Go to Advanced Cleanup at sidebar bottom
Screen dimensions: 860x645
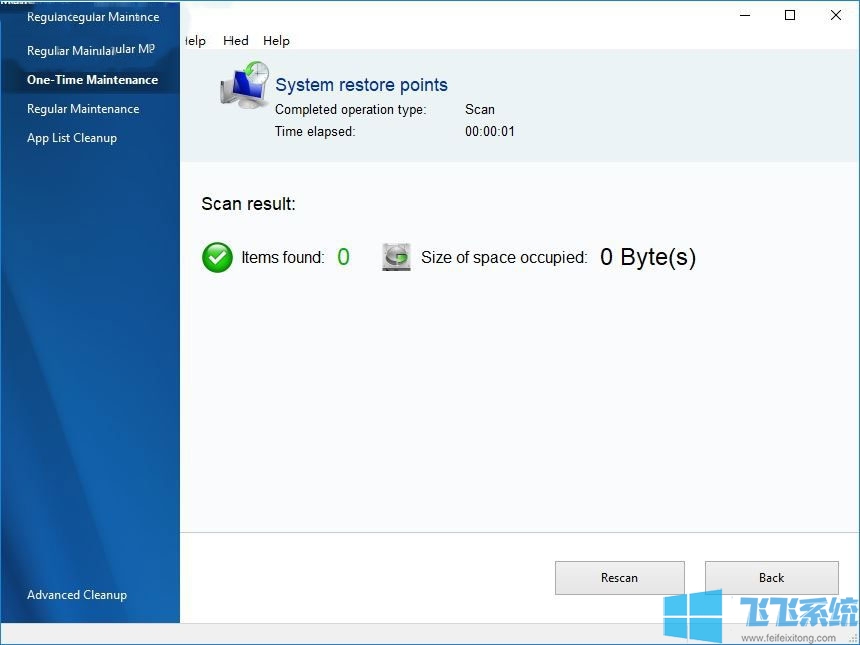coord(77,595)
